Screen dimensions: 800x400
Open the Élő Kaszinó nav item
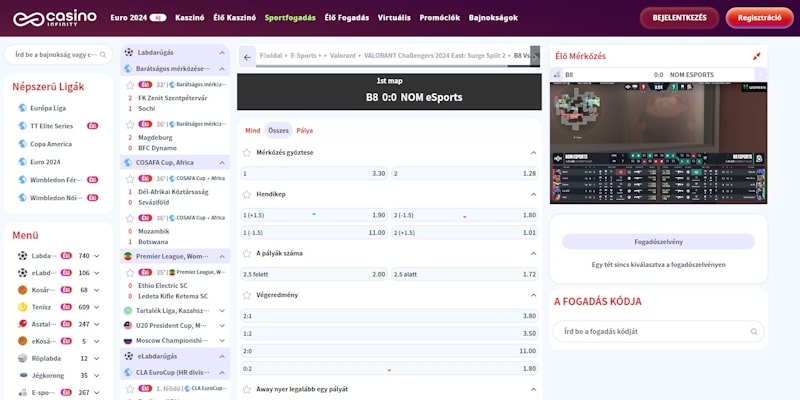[235, 18]
